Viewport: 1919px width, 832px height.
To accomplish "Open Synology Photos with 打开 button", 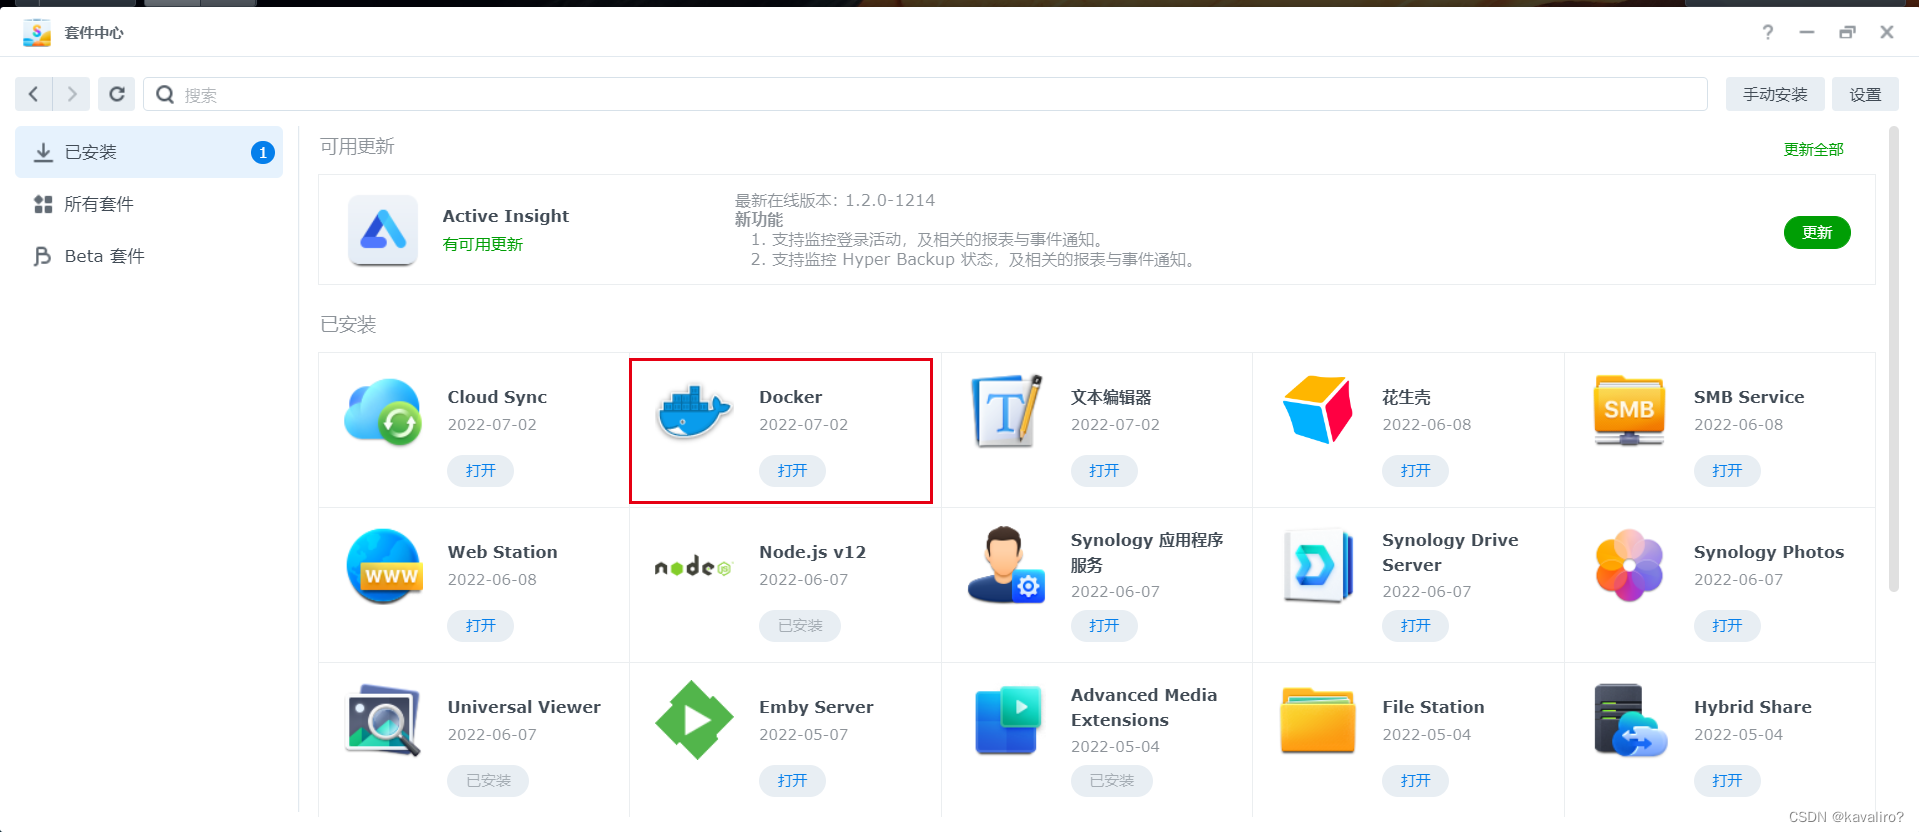I will [x=1727, y=625].
